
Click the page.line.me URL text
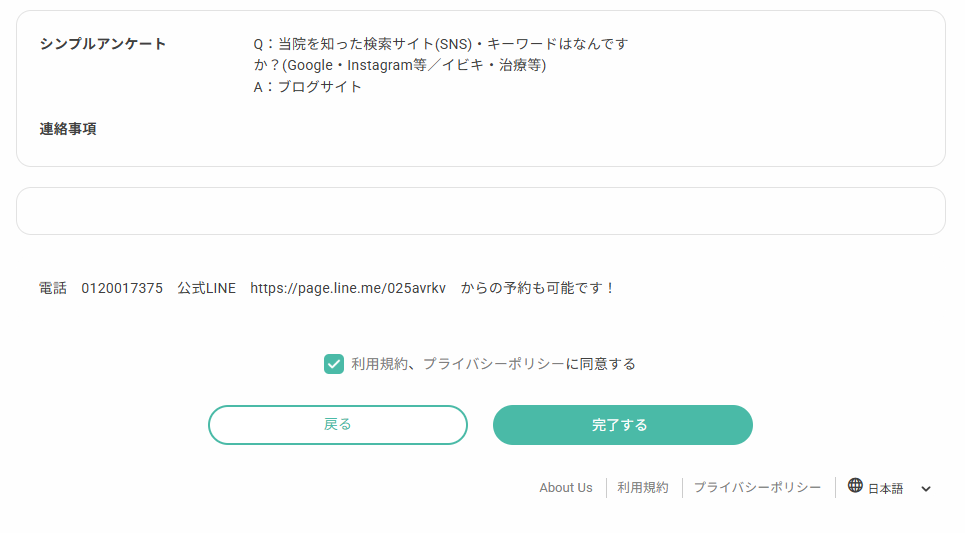click(x=348, y=288)
